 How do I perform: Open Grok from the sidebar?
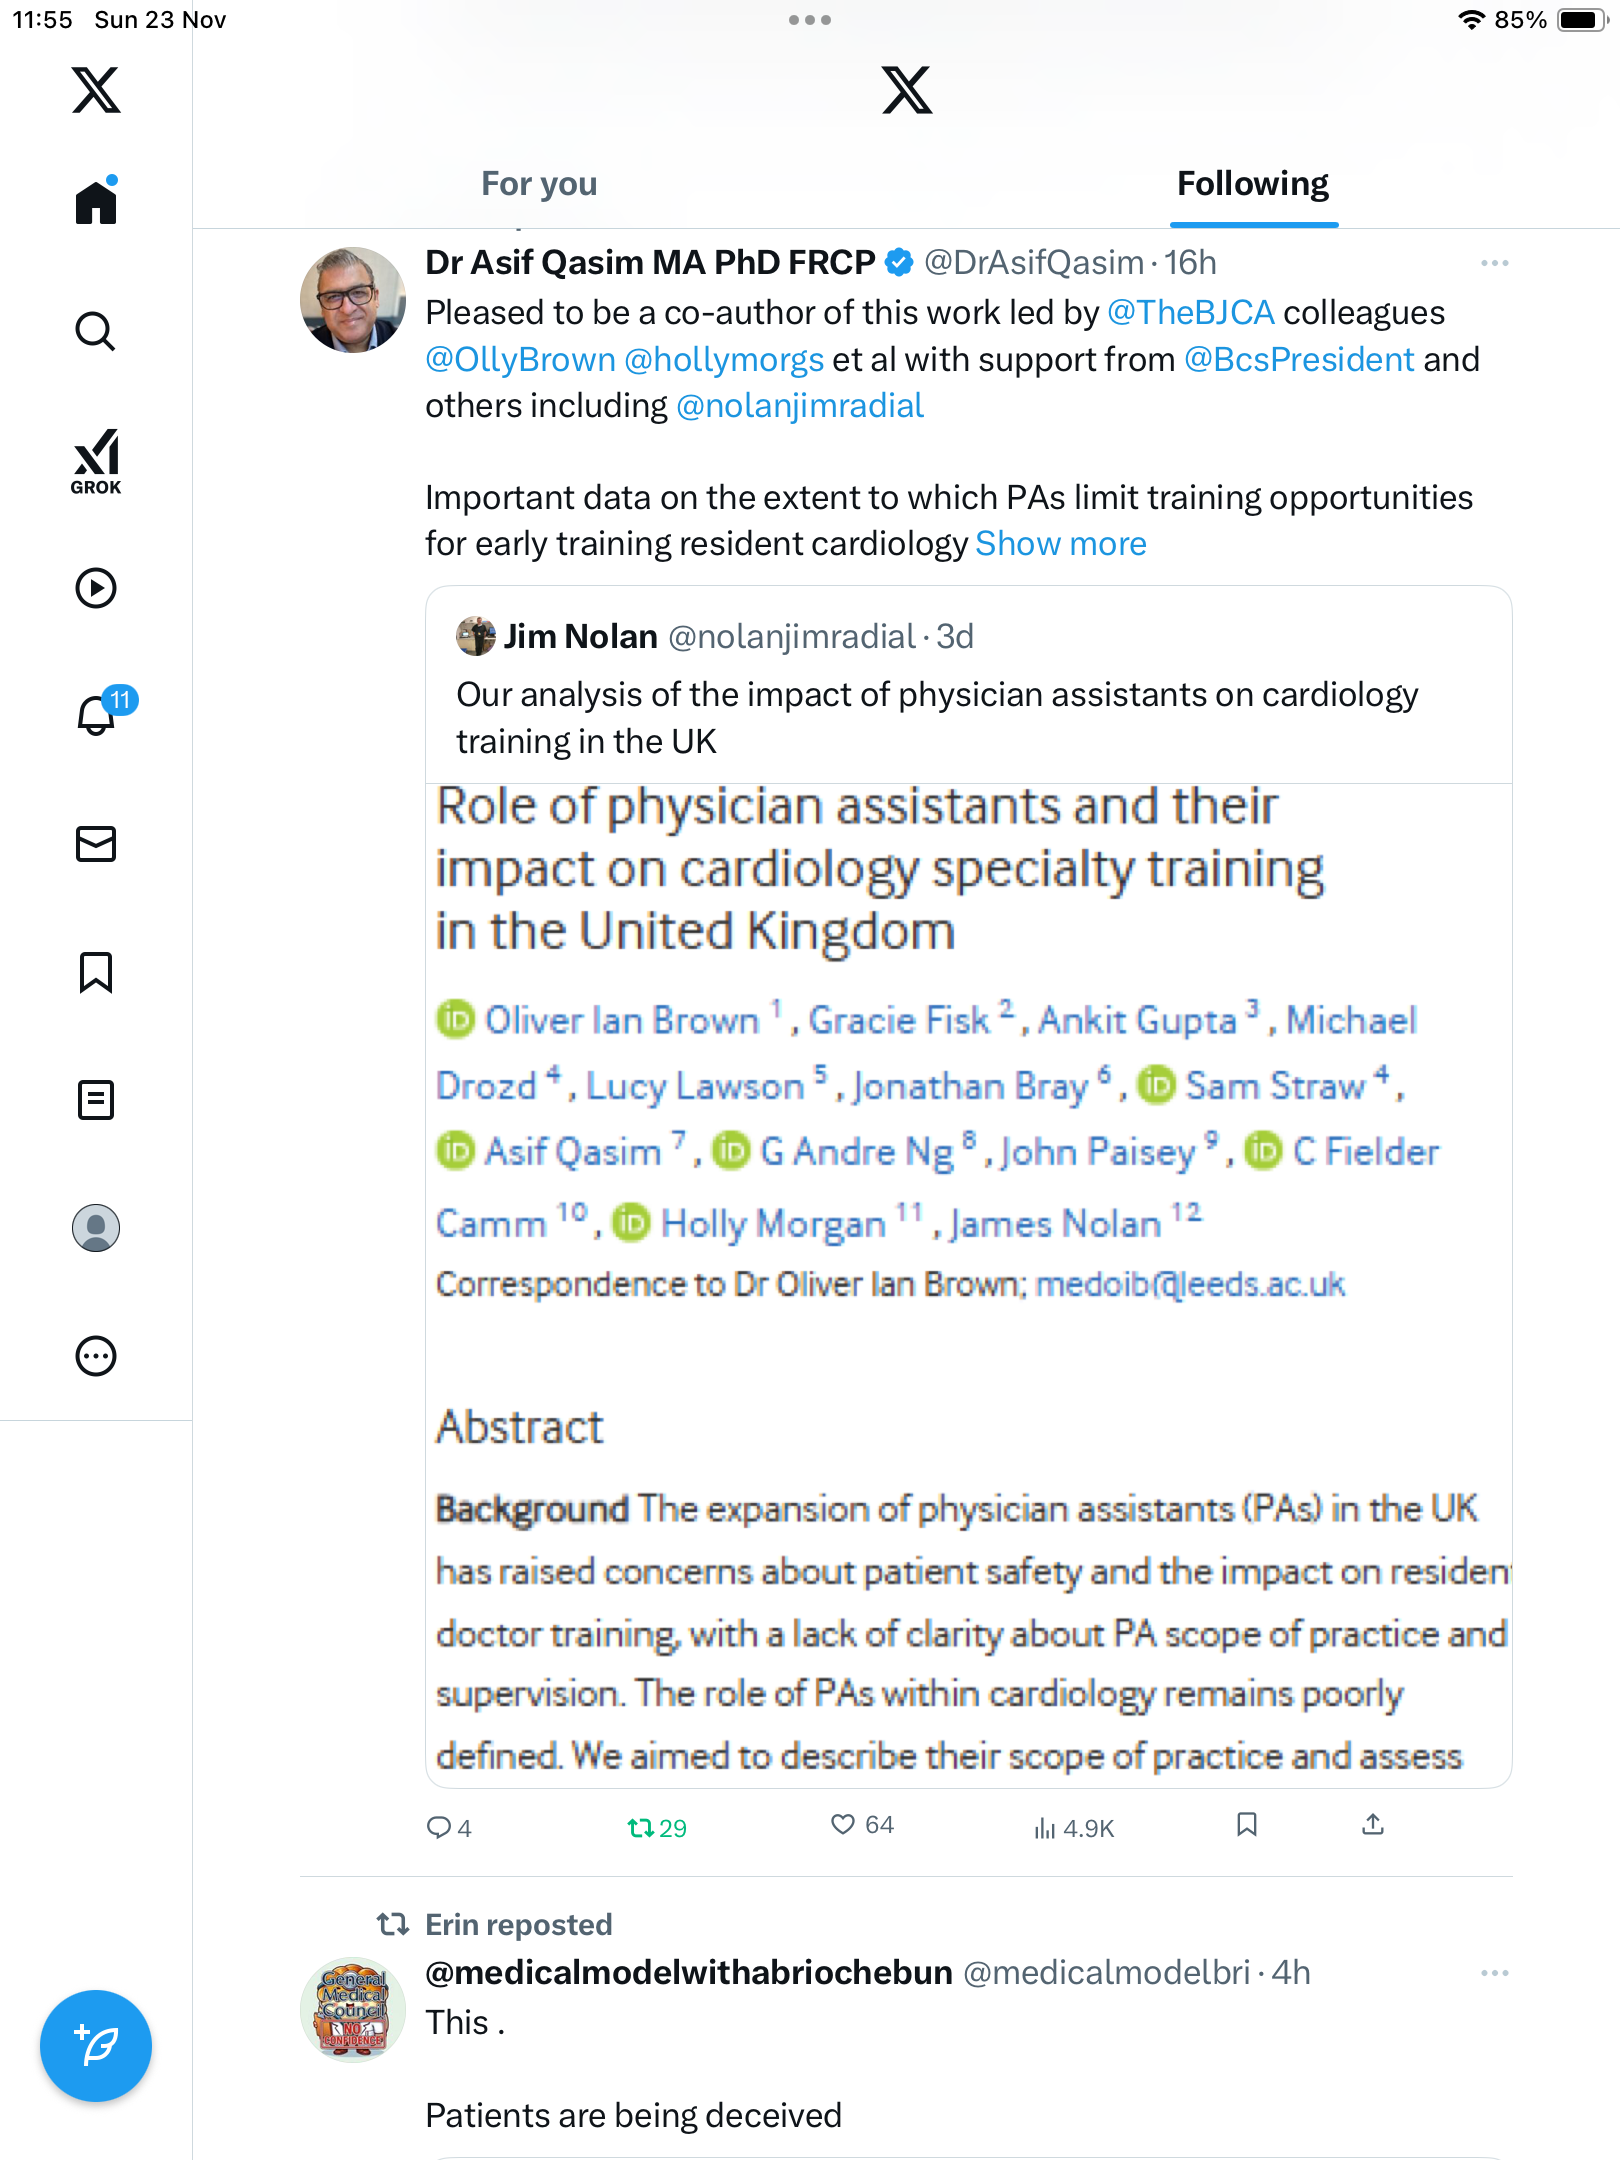[96, 461]
